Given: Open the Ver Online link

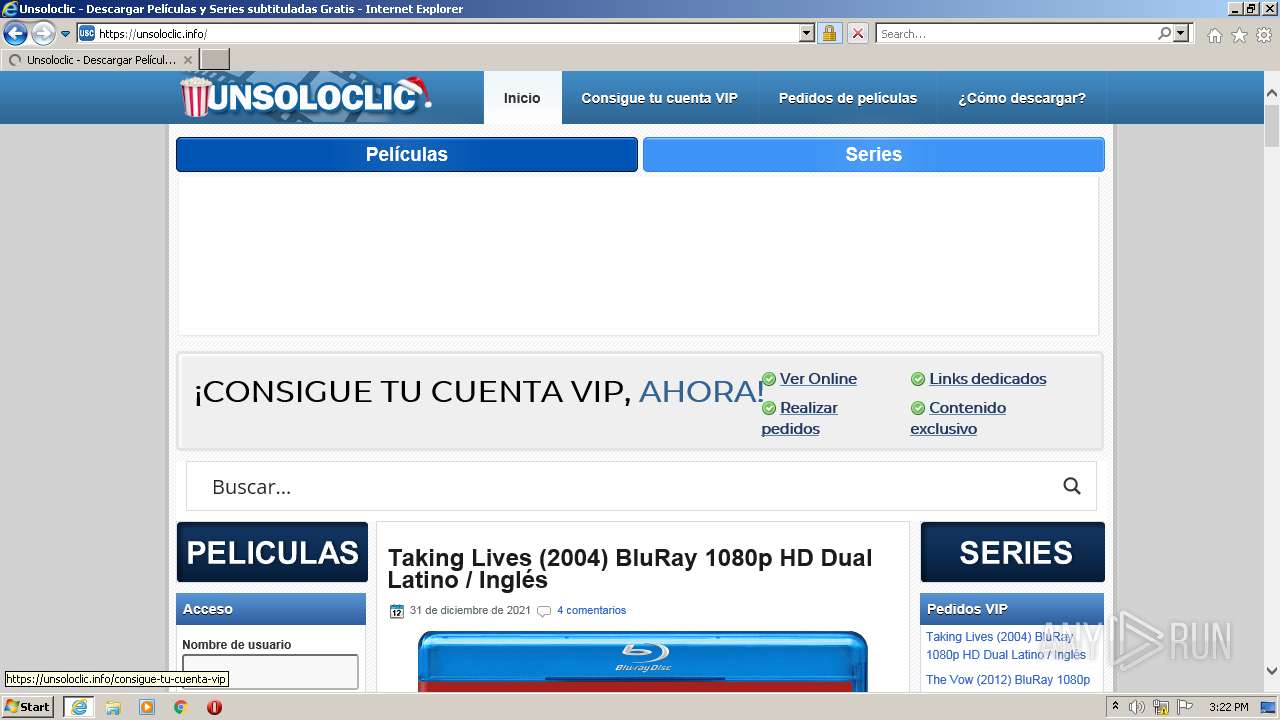Looking at the screenshot, I should [818, 379].
